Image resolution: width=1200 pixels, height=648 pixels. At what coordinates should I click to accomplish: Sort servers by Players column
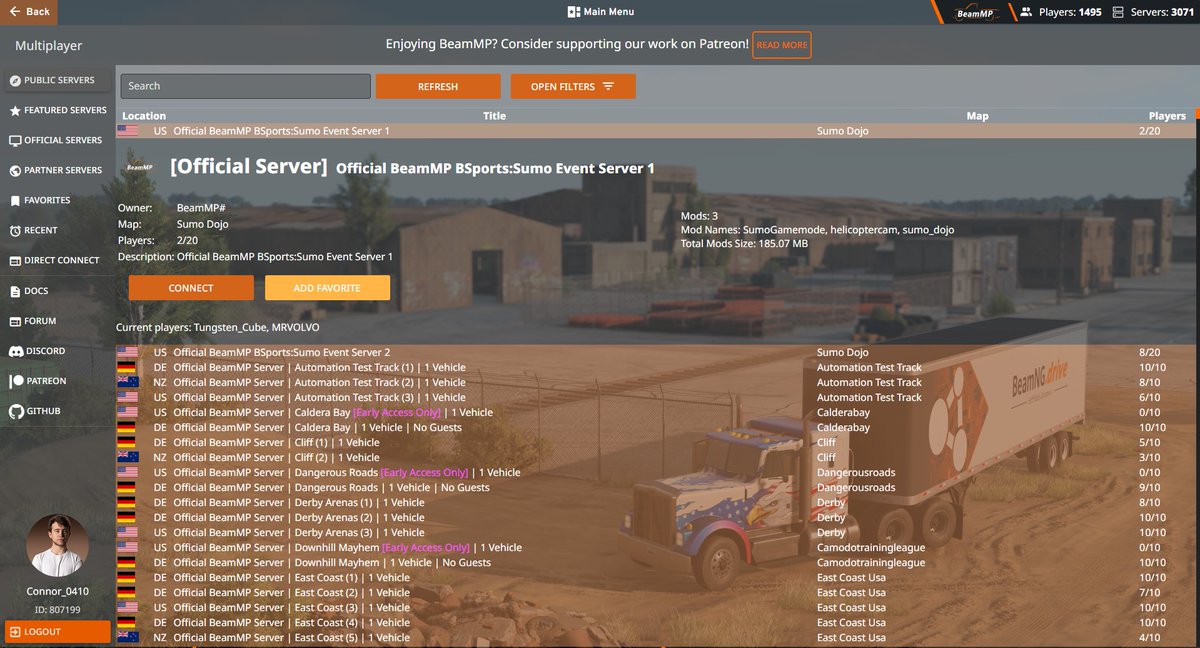tap(1167, 116)
